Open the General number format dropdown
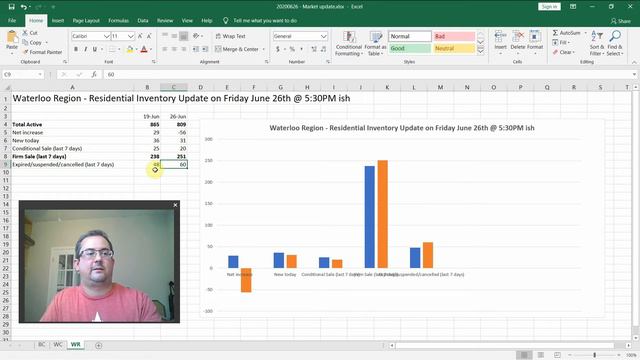Image resolution: width=640 pixels, height=360 pixels. [323, 36]
